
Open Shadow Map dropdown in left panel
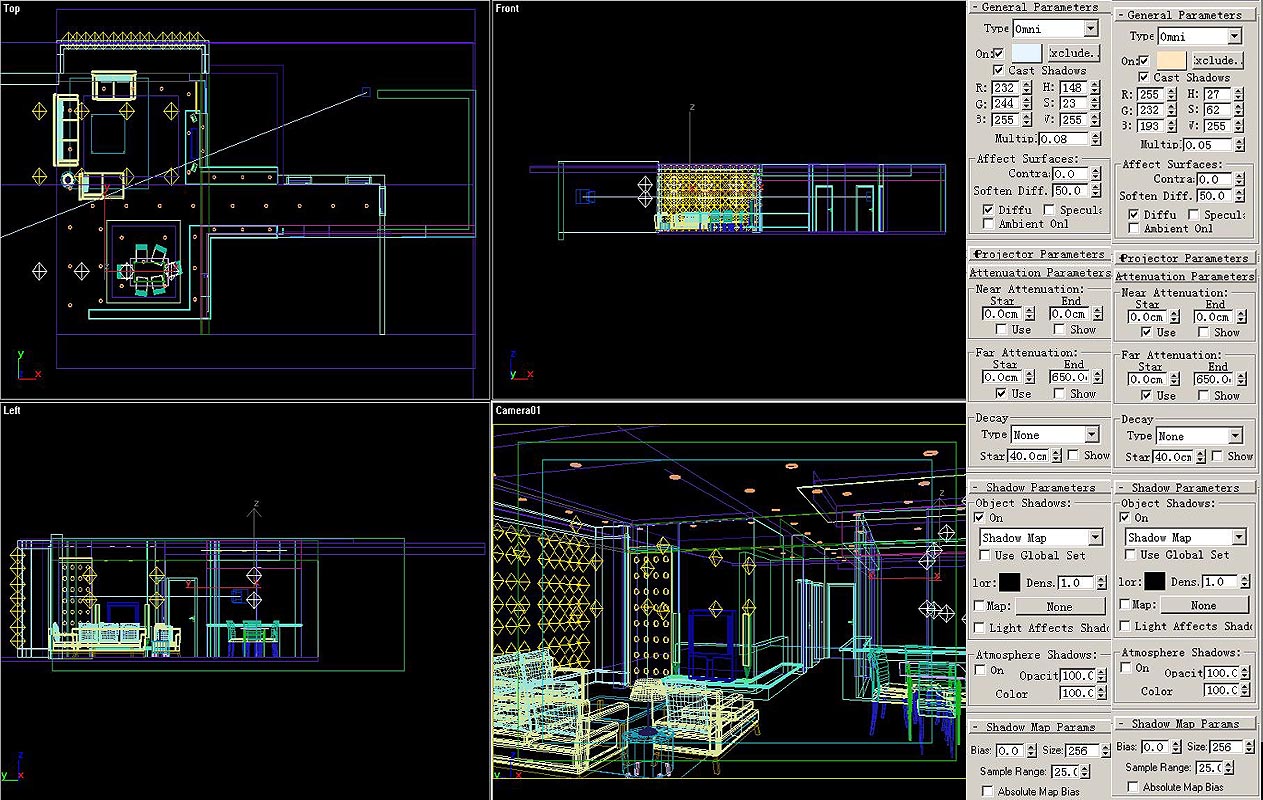(x=1041, y=538)
